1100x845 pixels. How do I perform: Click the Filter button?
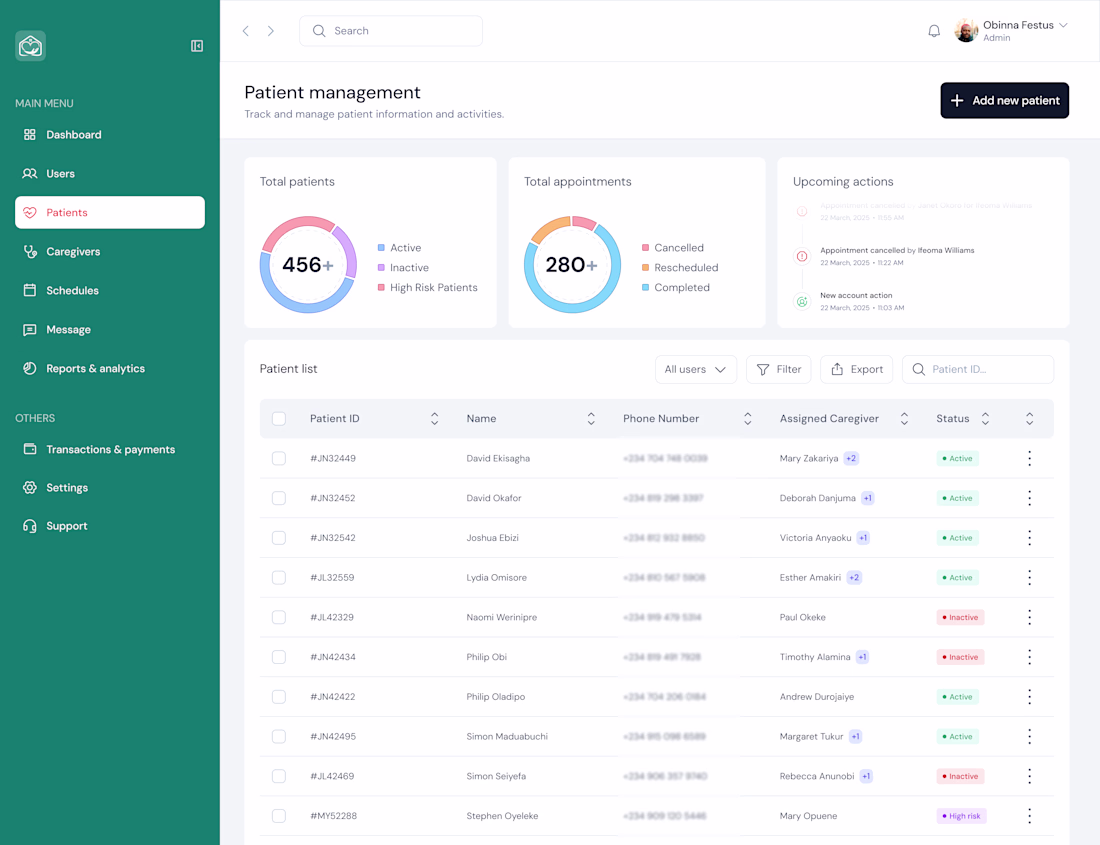(779, 370)
